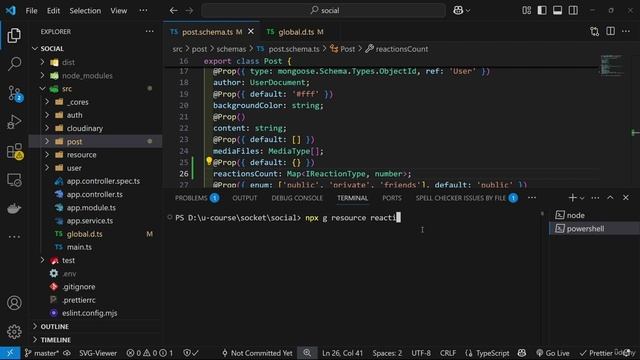The height and width of the screenshot is (360, 640).
Task: Click the social command center search box
Action: (324, 11)
